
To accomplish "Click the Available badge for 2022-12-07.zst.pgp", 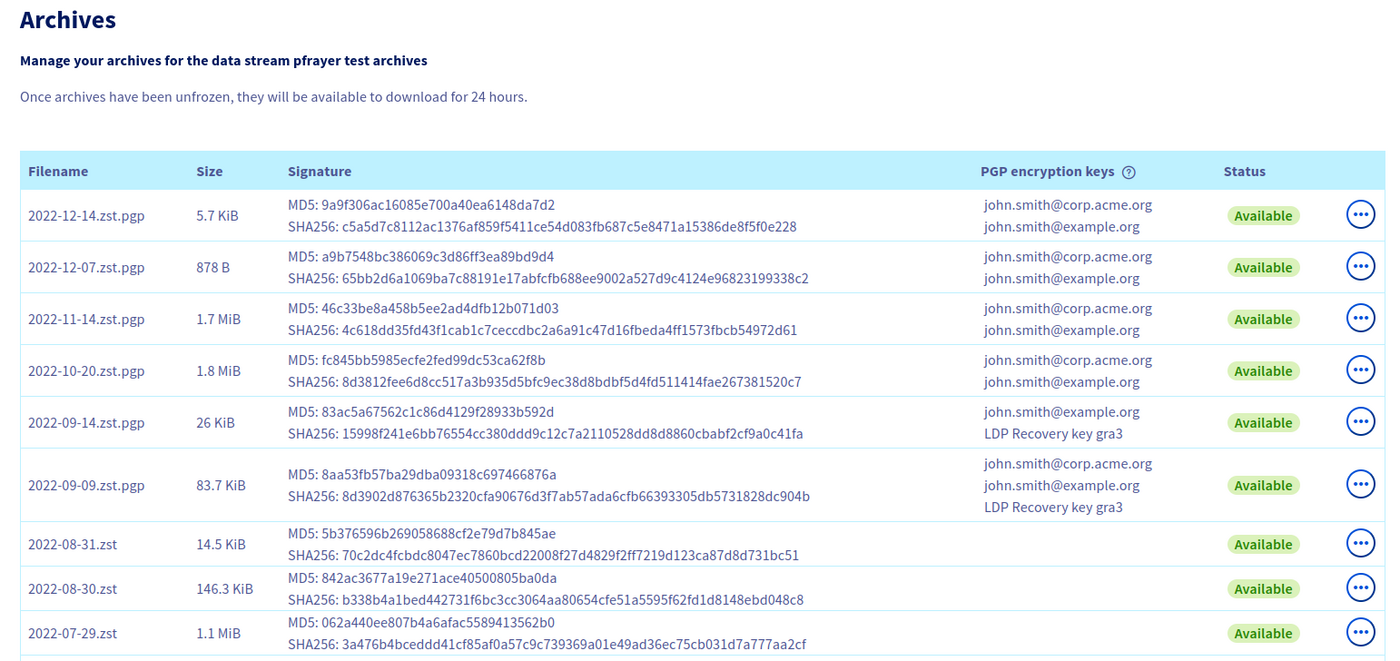I will click(1263, 267).
